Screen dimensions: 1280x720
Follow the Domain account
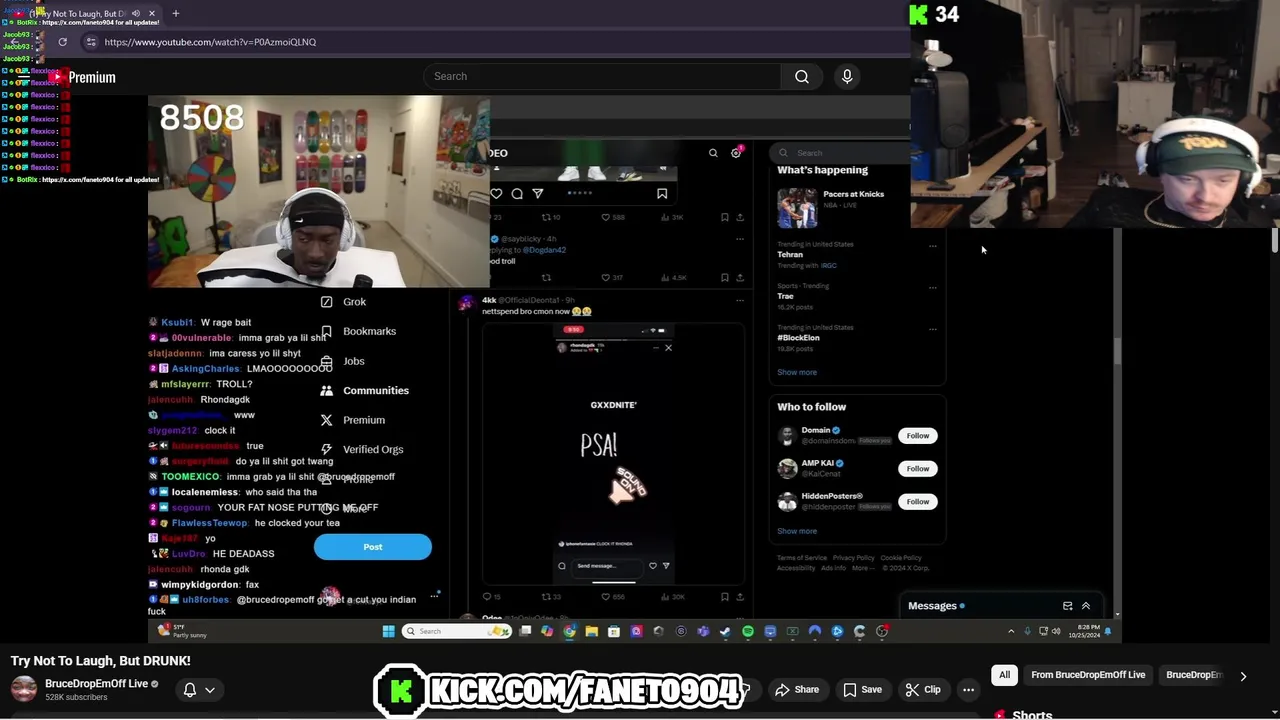[918, 436]
